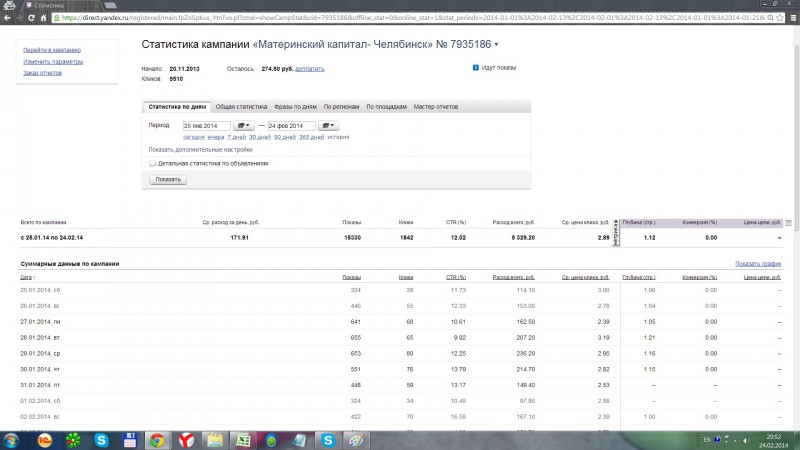Click the доплатить link

[310, 69]
